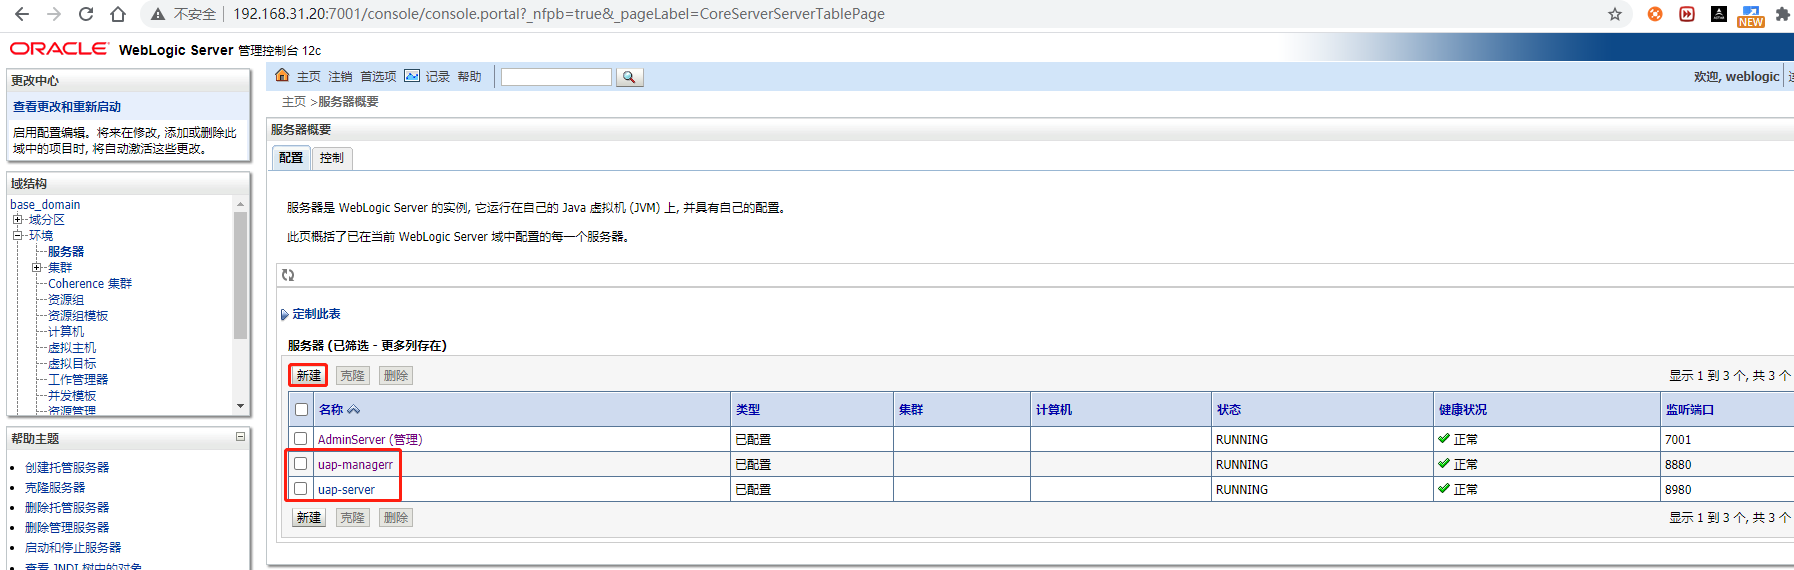Click the not-secure warning triangle icon
This screenshot has width=1794, height=570.
(x=158, y=14)
